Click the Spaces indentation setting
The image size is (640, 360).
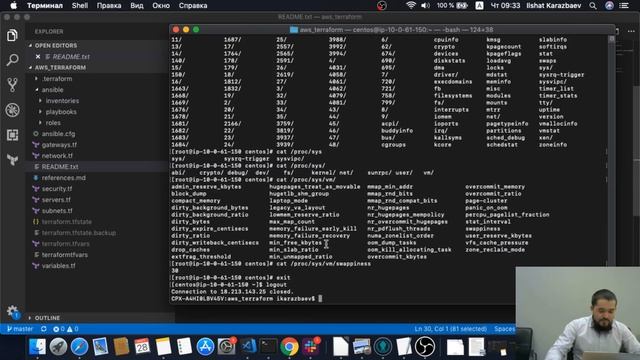click(x=504, y=329)
